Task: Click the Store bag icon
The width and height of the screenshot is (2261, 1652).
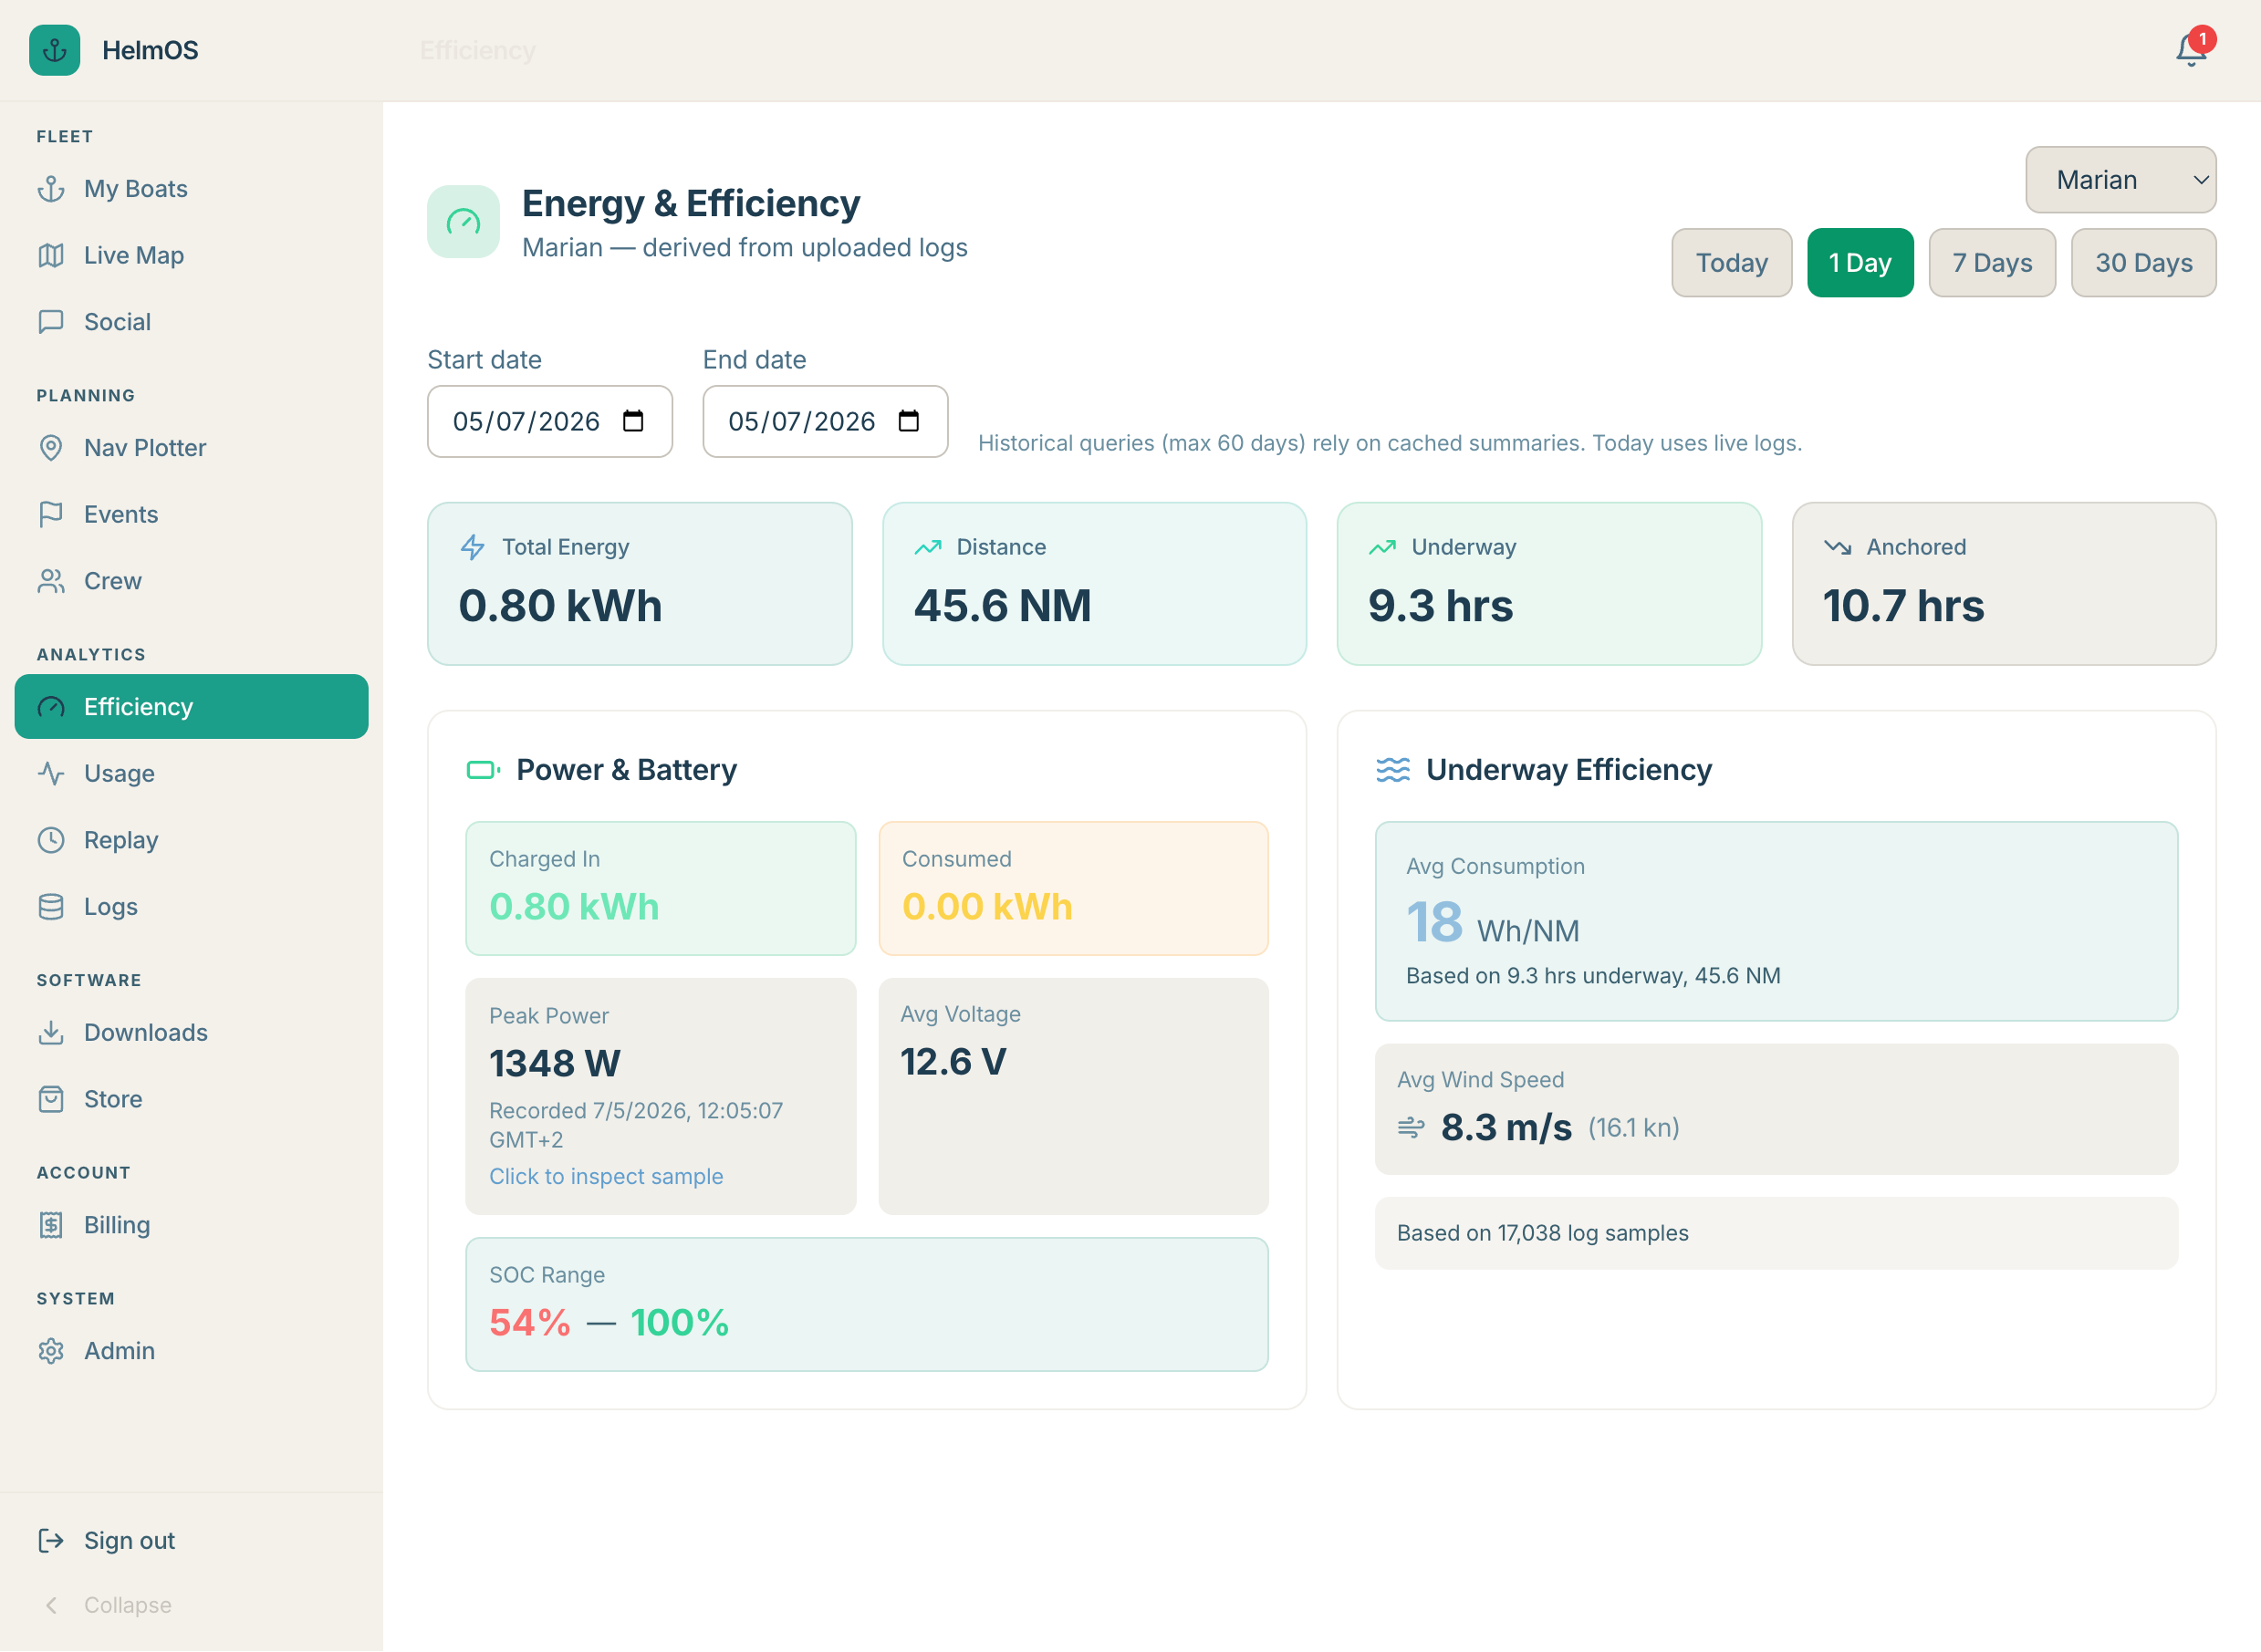Action: click(51, 1099)
